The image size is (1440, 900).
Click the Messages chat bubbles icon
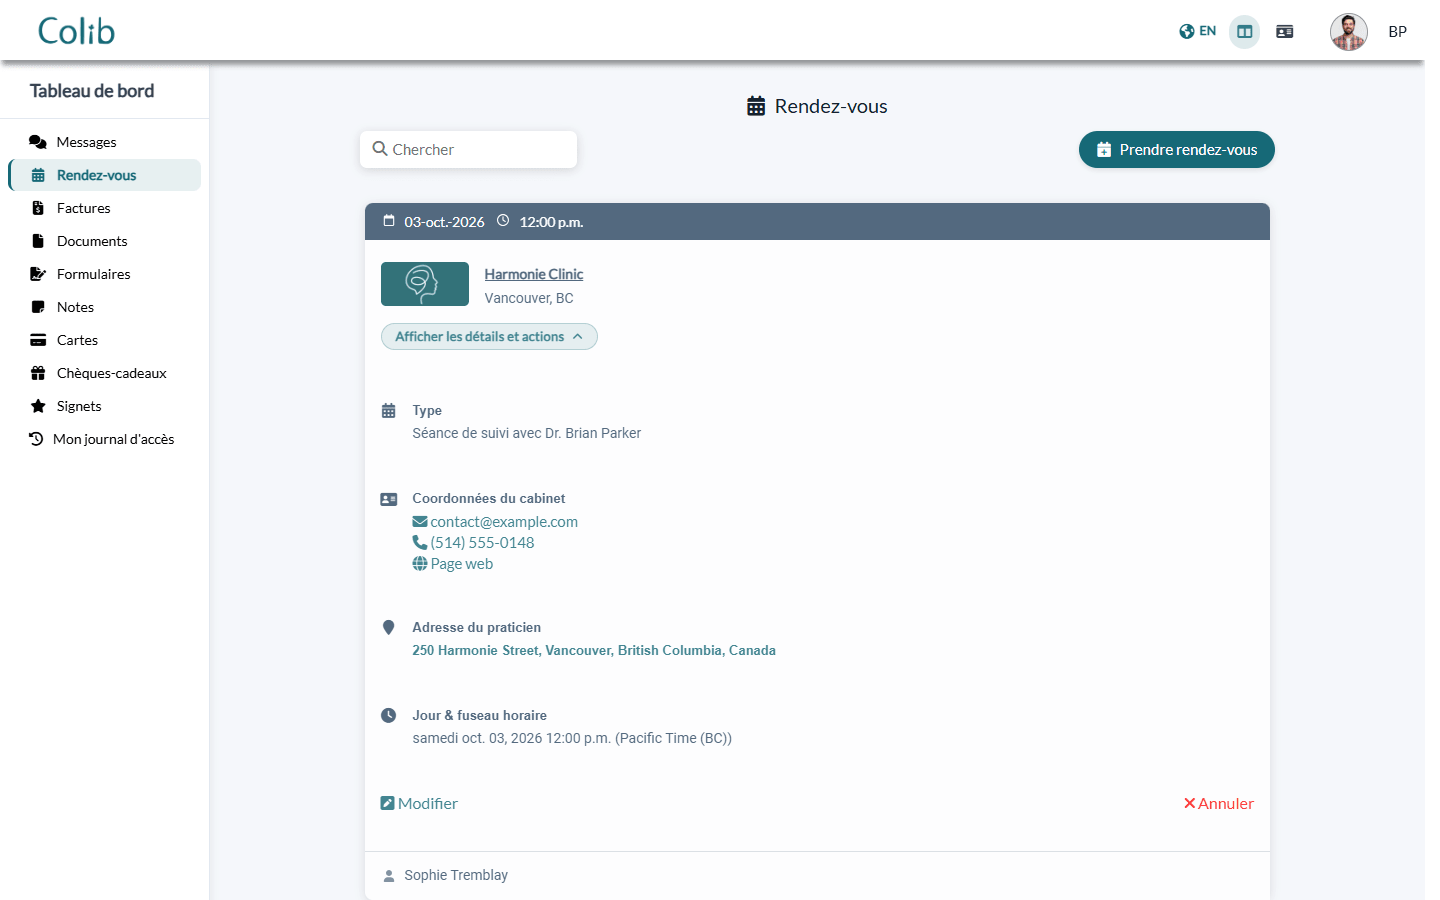[38, 142]
